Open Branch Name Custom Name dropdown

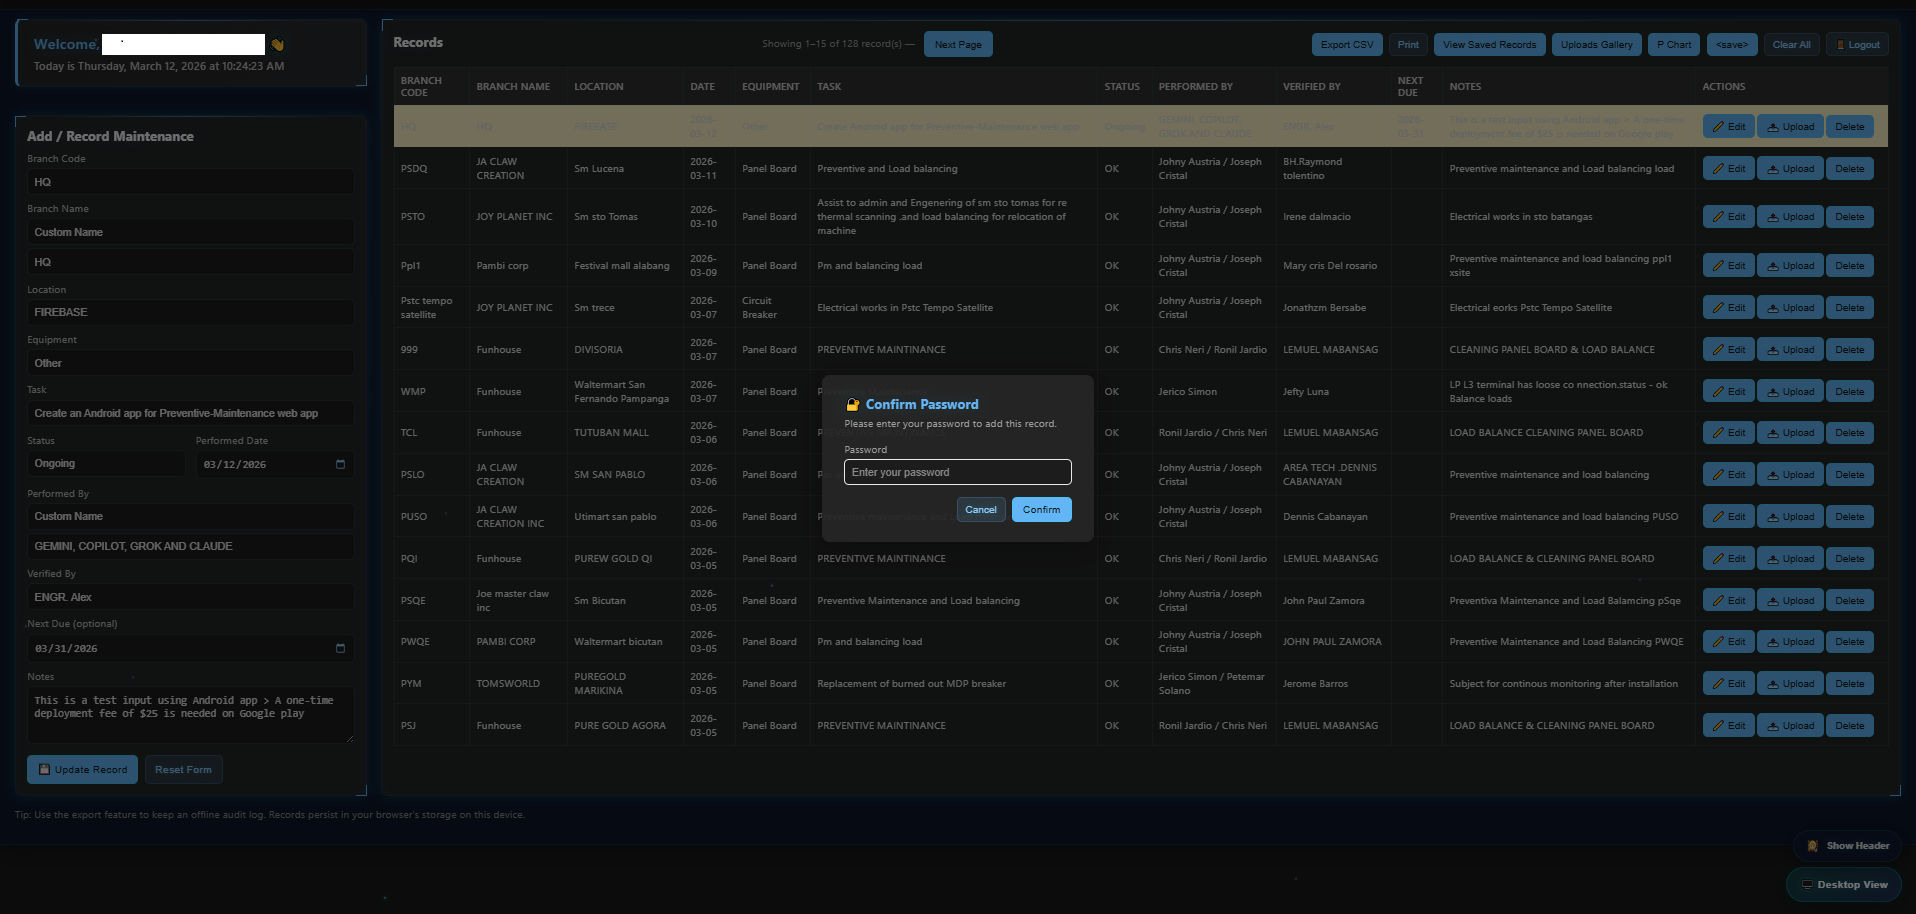[190, 232]
